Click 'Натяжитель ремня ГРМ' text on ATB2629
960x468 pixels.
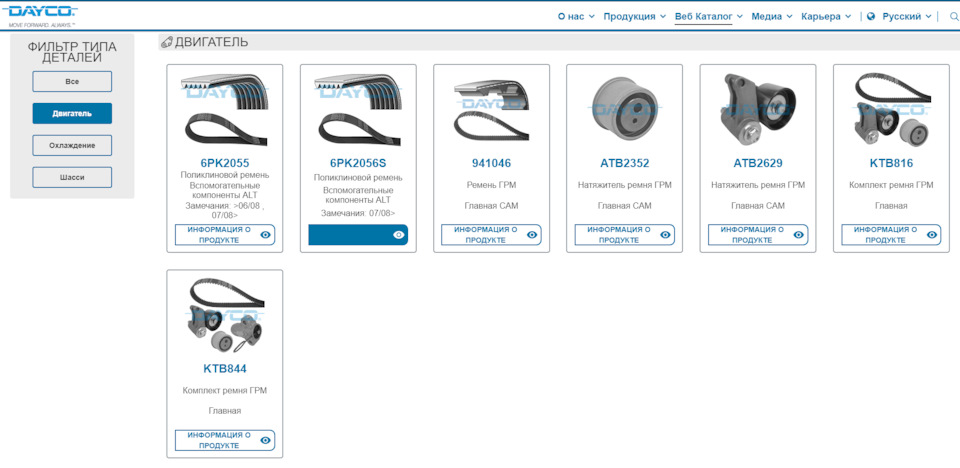click(758, 184)
